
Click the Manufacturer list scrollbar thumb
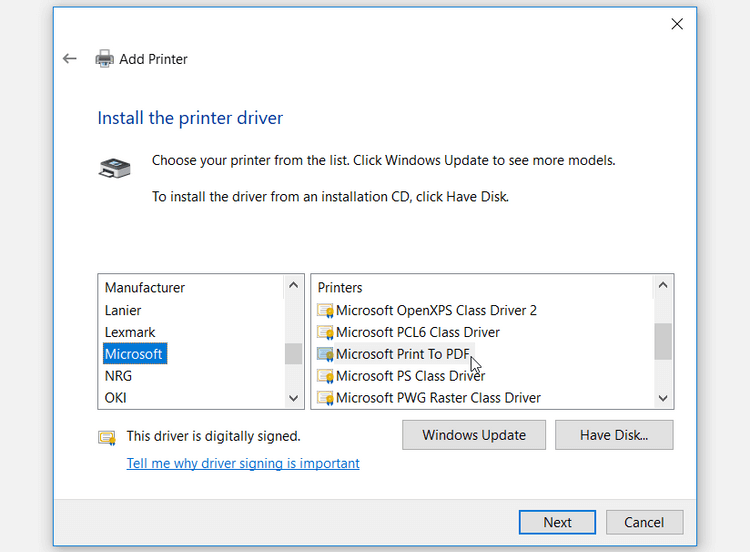pos(294,354)
